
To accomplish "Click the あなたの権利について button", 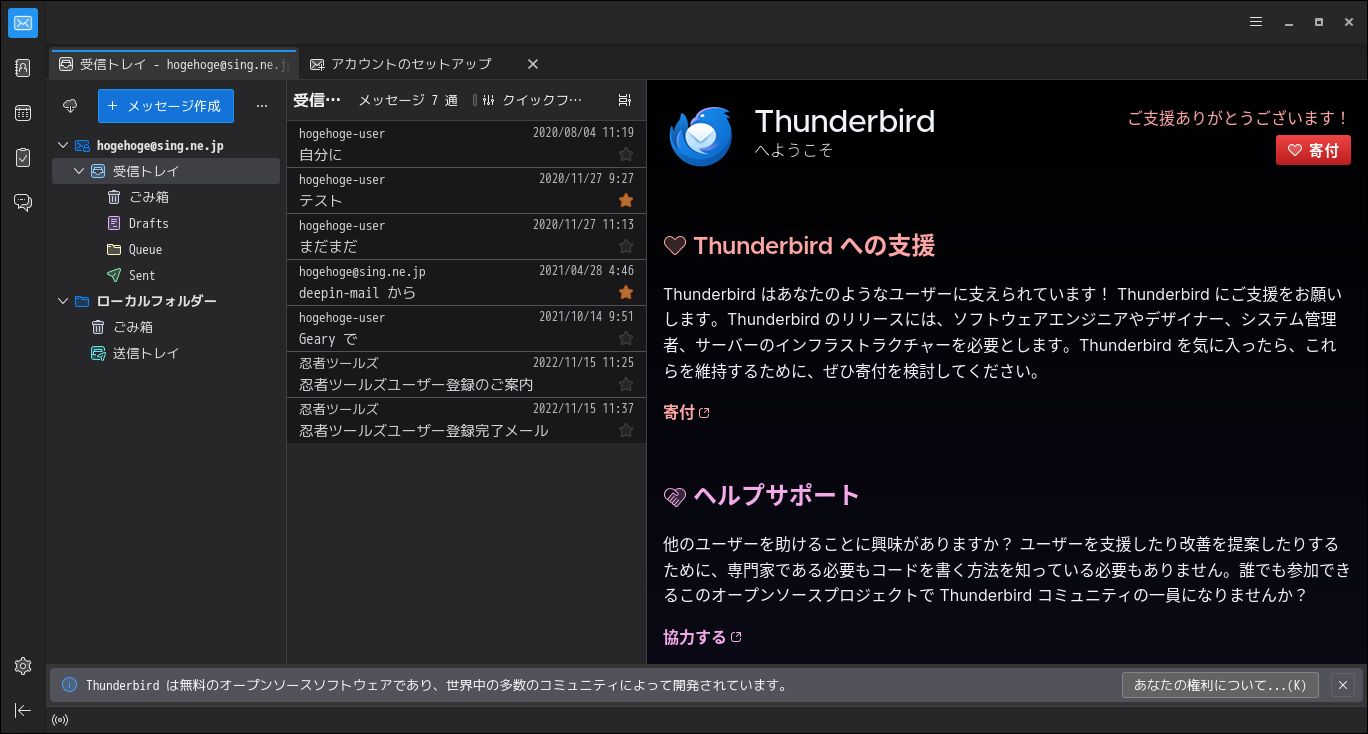I will [1220, 685].
